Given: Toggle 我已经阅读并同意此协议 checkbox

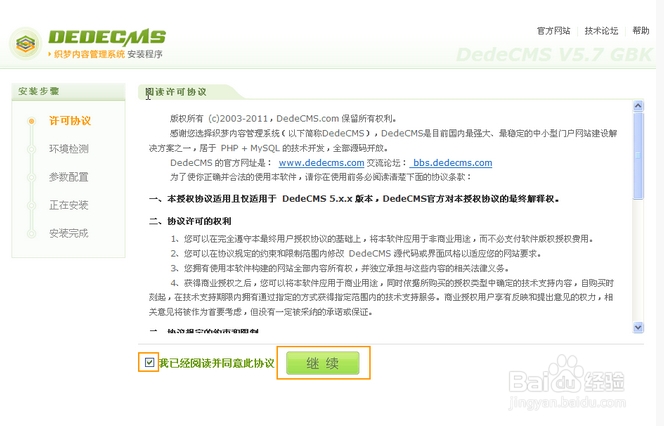Looking at the screenshot, I should tap(149, 362).
